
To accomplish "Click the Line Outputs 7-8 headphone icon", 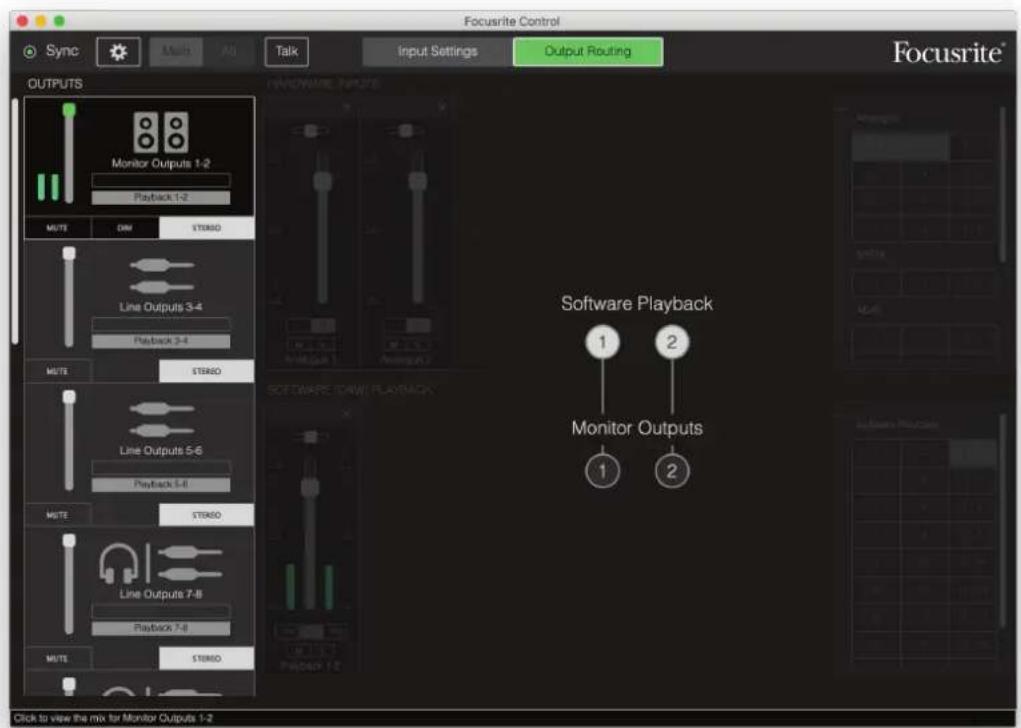I will pos(119,563).
